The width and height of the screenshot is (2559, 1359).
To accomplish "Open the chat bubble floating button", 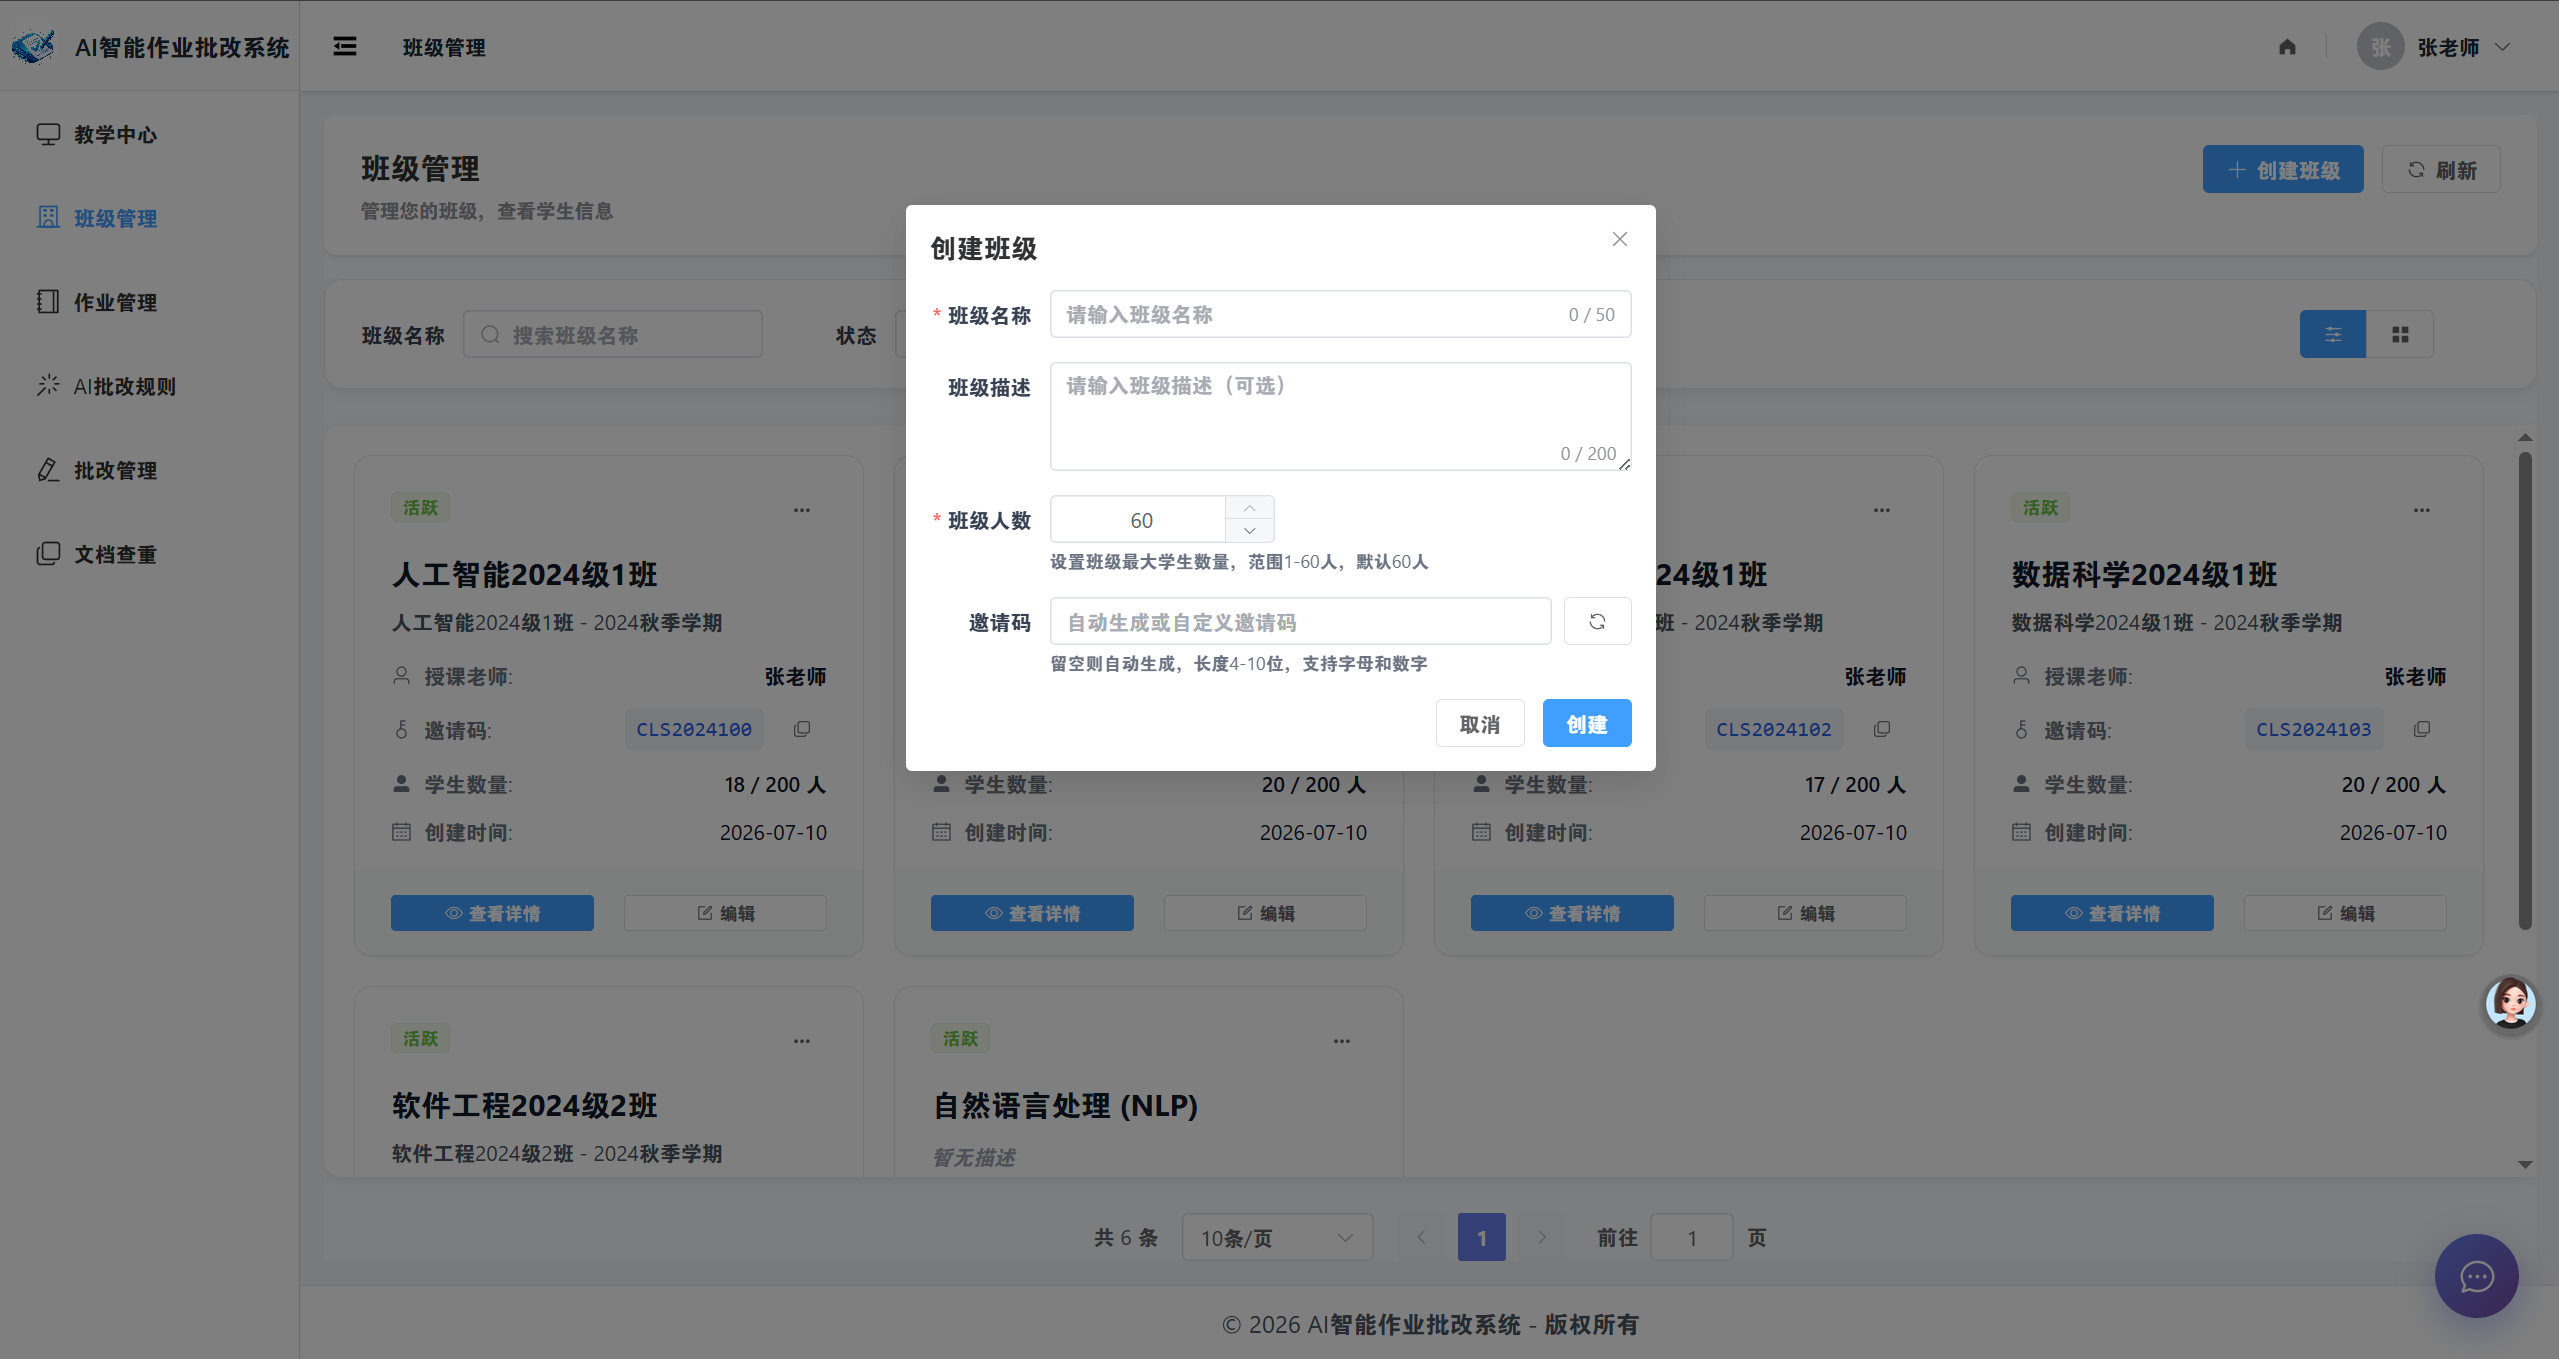I will pyautogui.click(x=2477, y=1276).
